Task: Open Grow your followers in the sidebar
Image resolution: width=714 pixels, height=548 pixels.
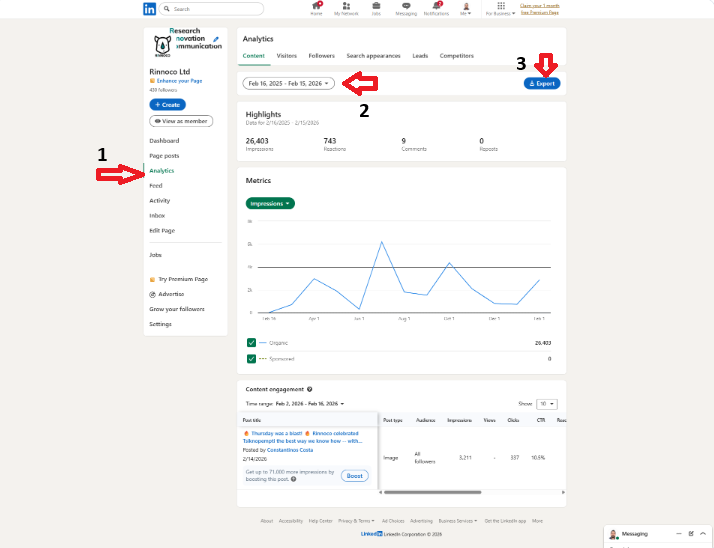Action: (177, 309)
